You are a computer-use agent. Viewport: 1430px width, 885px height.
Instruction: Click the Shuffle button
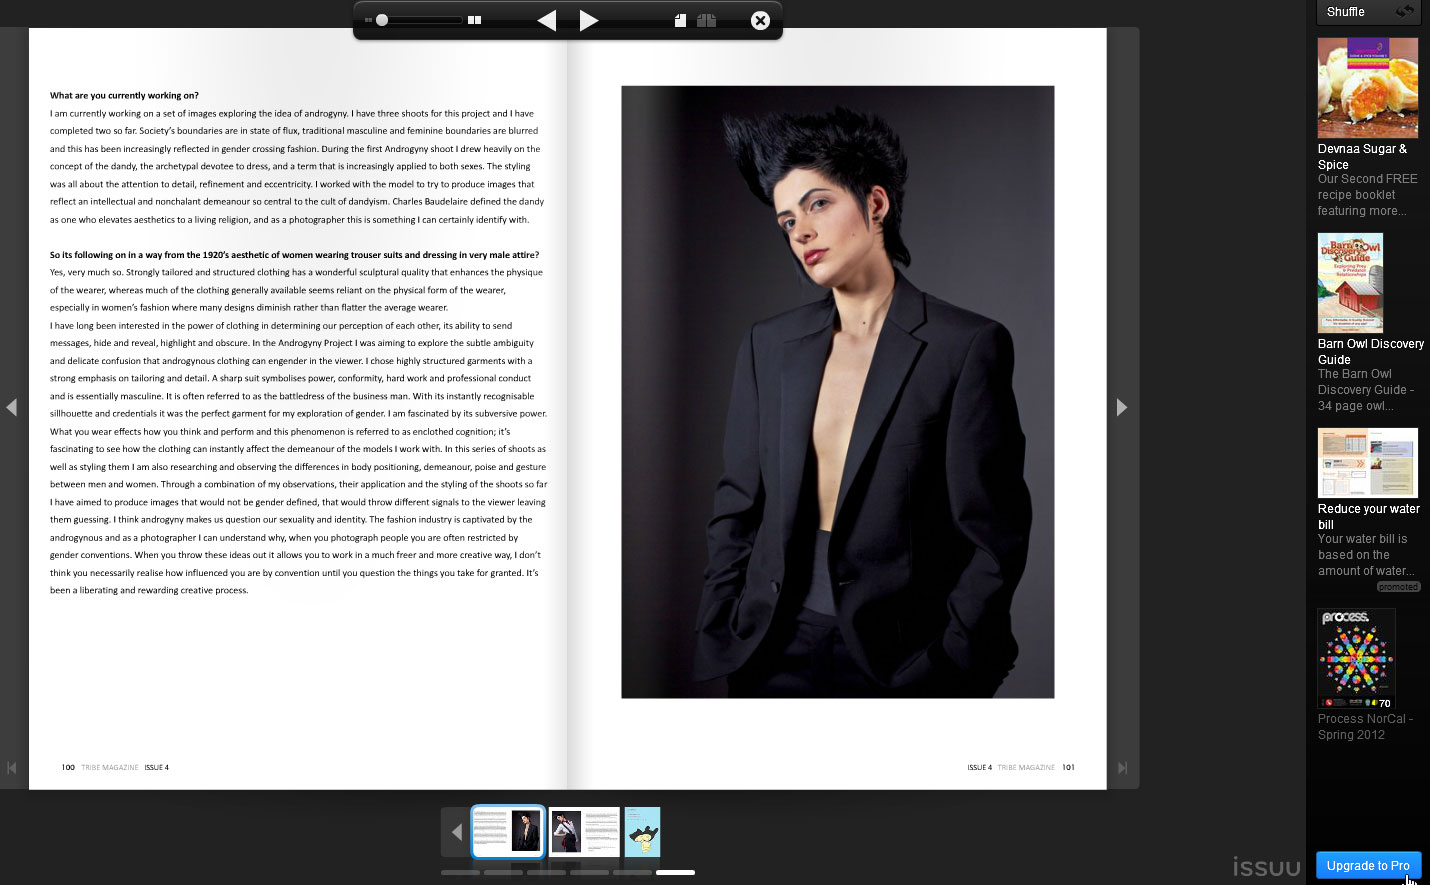[x=1369, y=12]
